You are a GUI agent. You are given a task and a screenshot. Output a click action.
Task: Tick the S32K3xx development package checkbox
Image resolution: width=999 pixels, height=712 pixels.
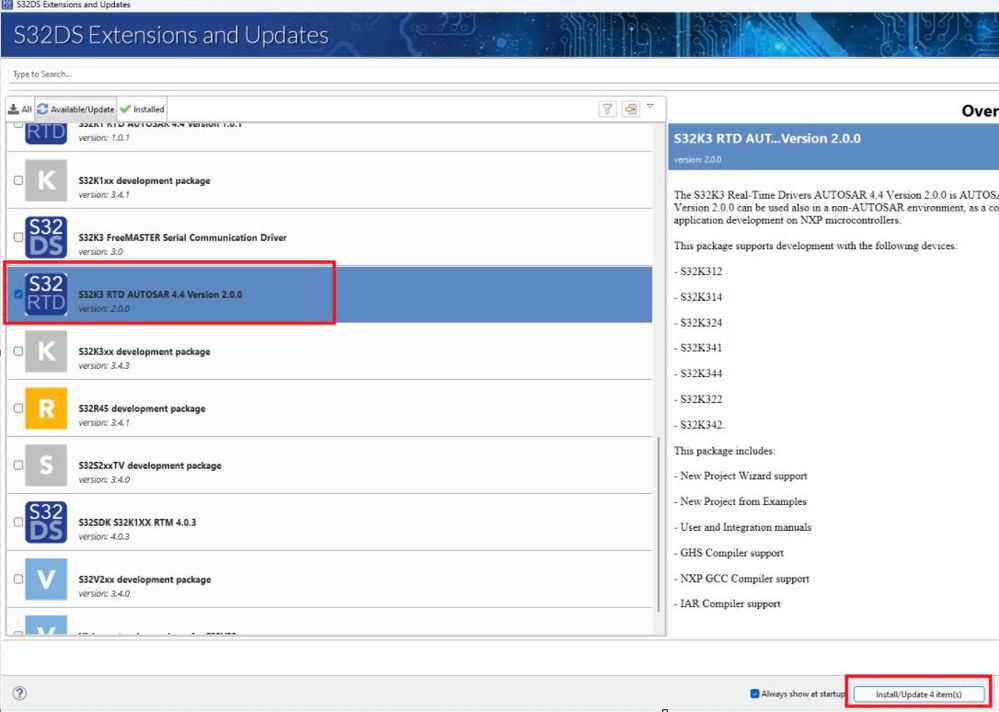[18, 351]
